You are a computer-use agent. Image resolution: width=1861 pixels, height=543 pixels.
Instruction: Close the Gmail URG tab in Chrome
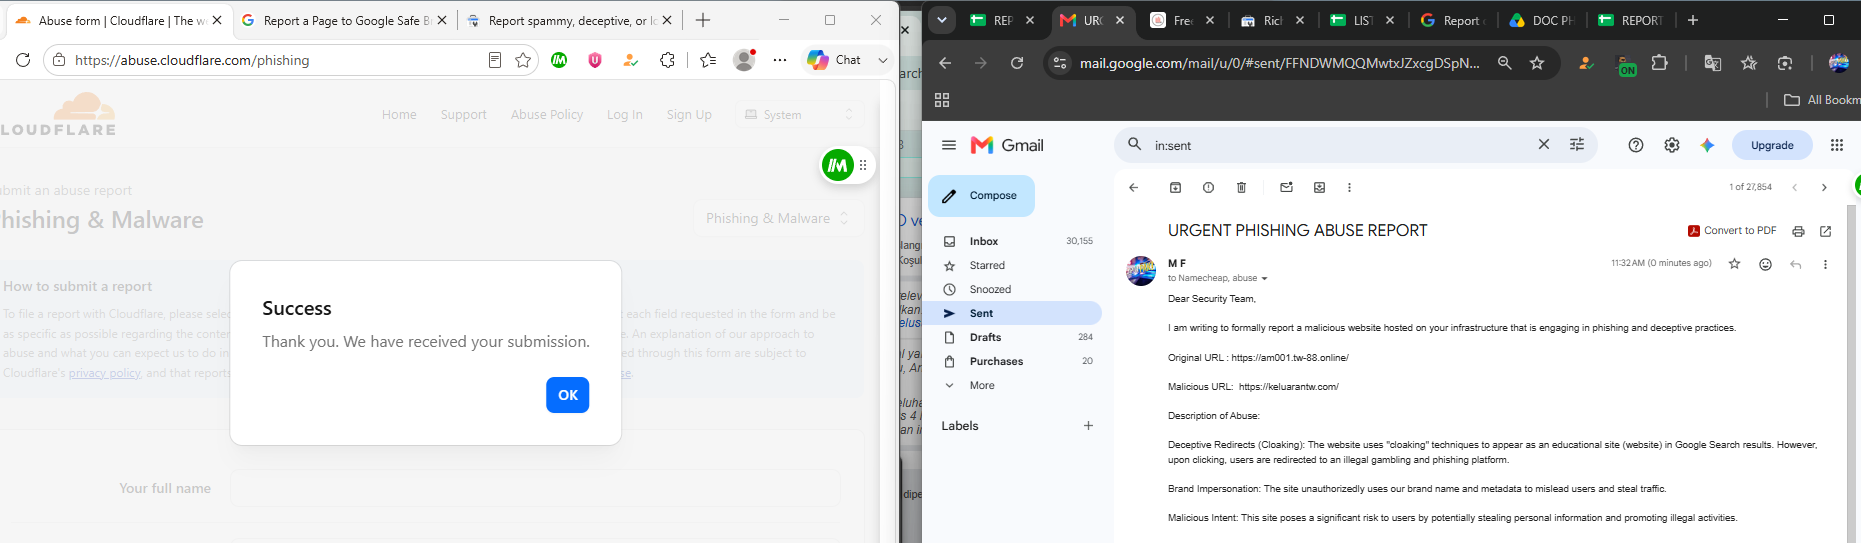click(x=1120, y=20)
